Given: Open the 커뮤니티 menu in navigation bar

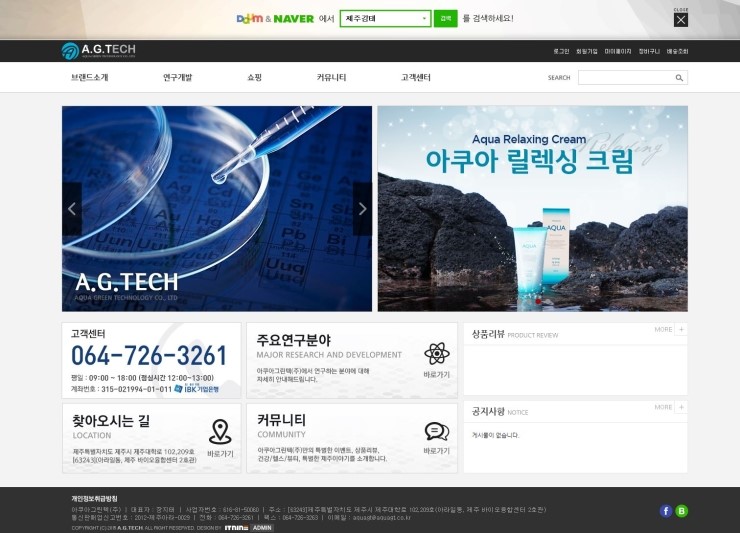Looking at the screenshot, I should coord(331,77).
